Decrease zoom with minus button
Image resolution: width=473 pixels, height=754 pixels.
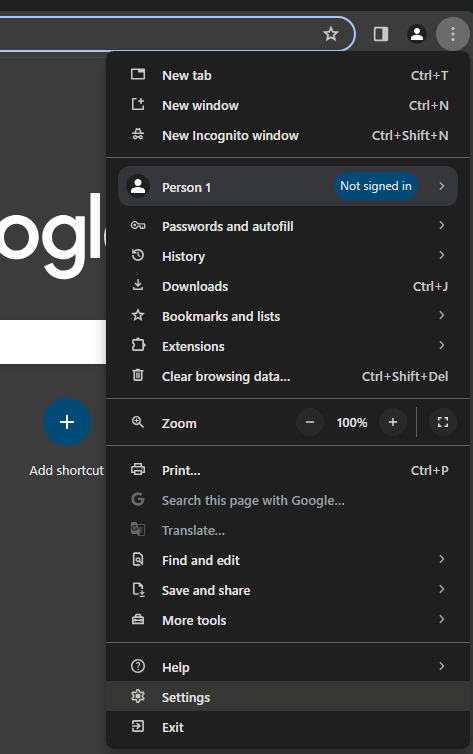pyautogui.click(x=310, y=422)
